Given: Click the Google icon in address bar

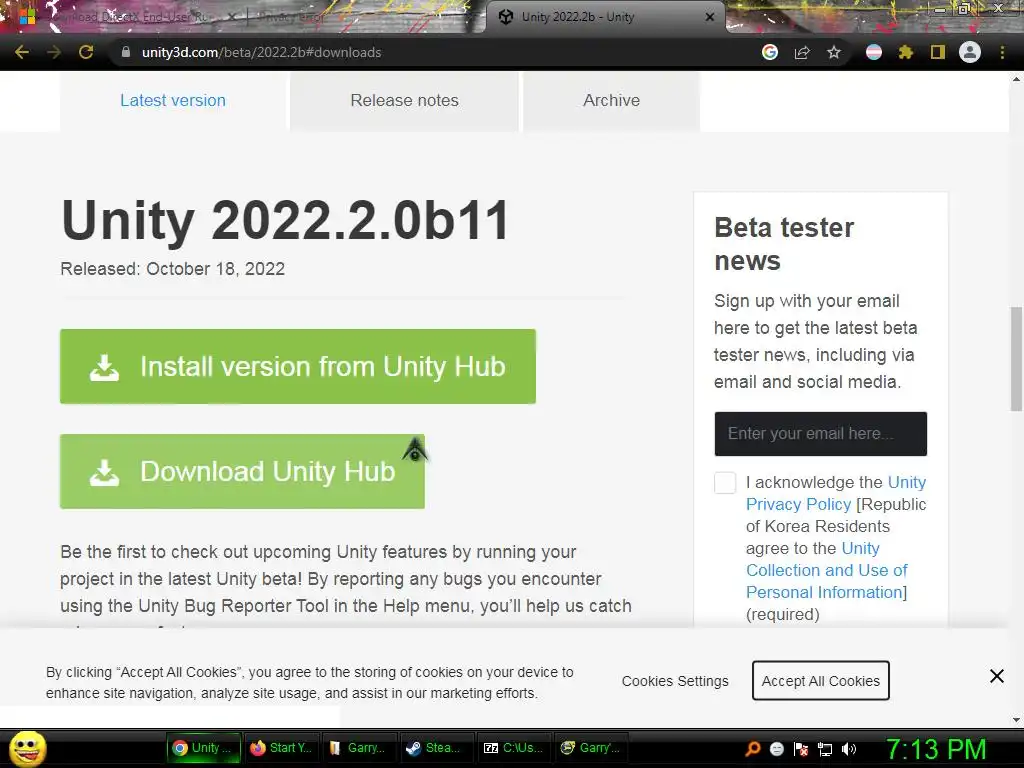Looking at the screenshot, I should (770, 52).
